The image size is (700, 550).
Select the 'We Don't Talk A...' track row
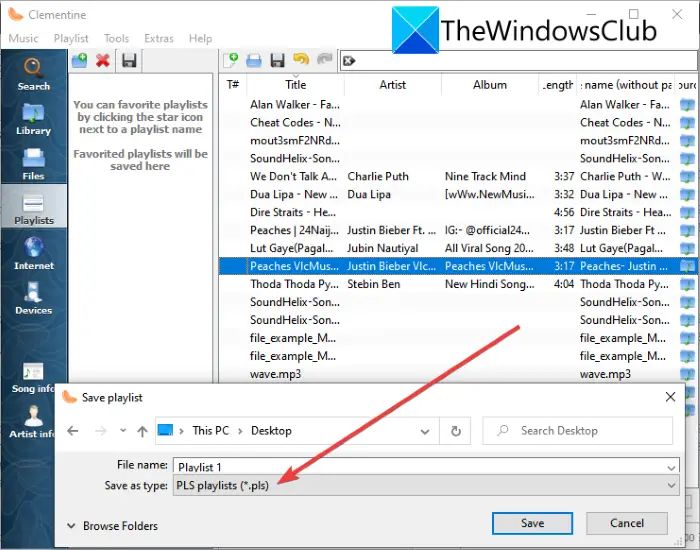click(458, 176)
